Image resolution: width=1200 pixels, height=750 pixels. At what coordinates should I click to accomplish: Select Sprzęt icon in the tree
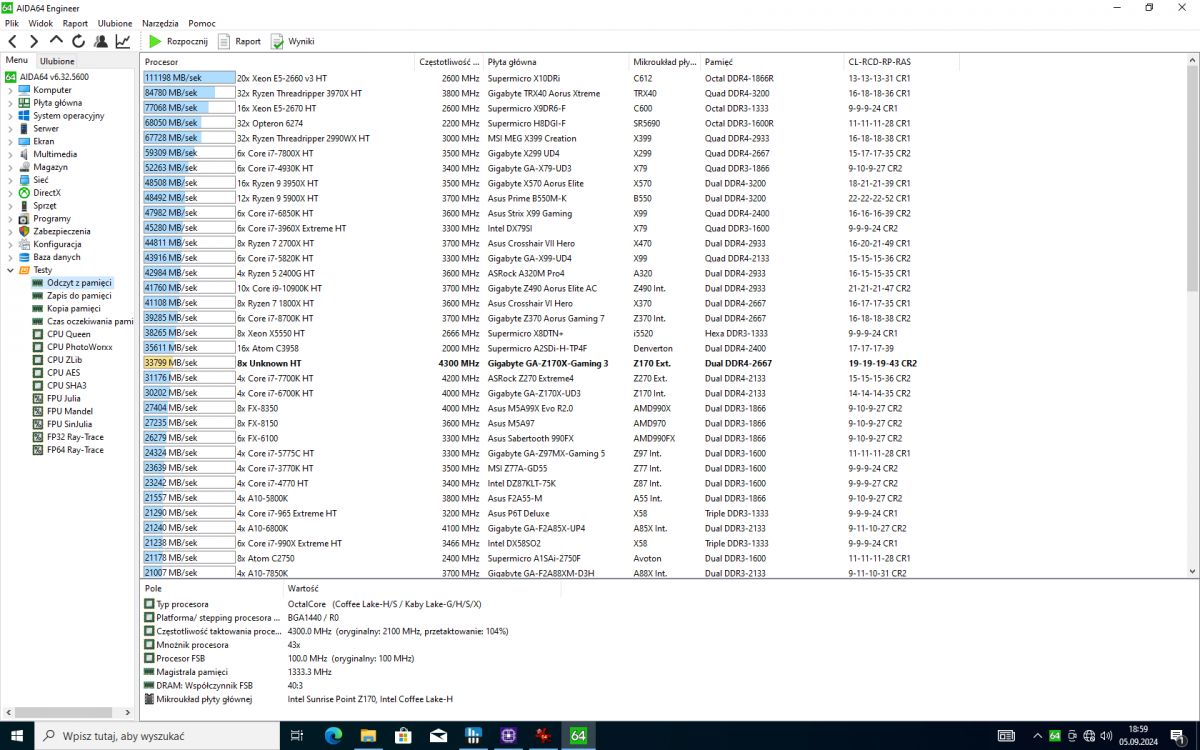pos(24,206)
